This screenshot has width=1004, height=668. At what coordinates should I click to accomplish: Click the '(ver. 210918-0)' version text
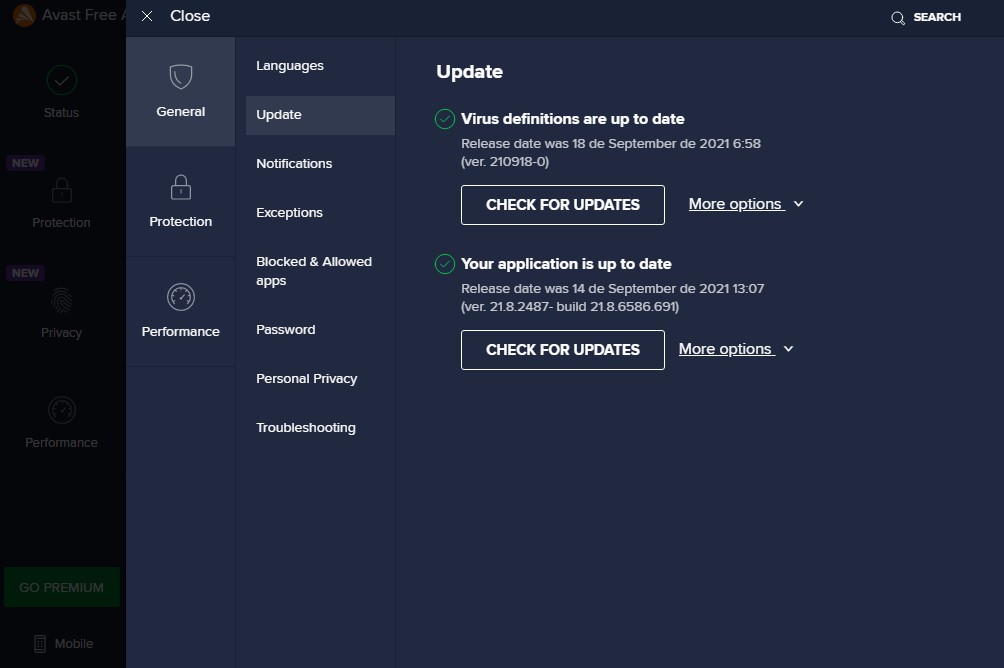click(505, 161)
